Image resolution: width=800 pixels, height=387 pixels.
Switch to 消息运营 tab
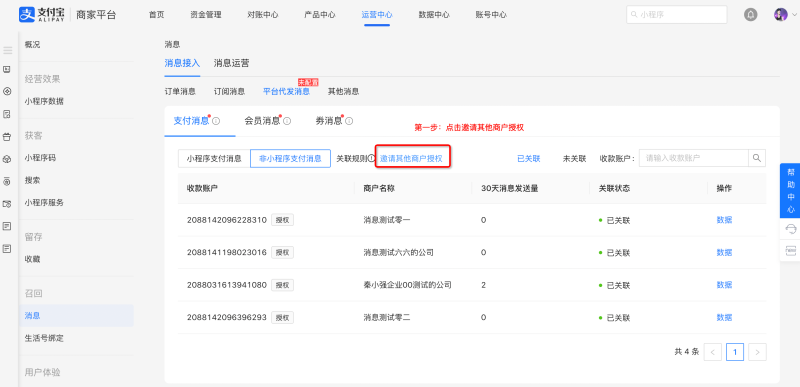(x=232, y=63)
